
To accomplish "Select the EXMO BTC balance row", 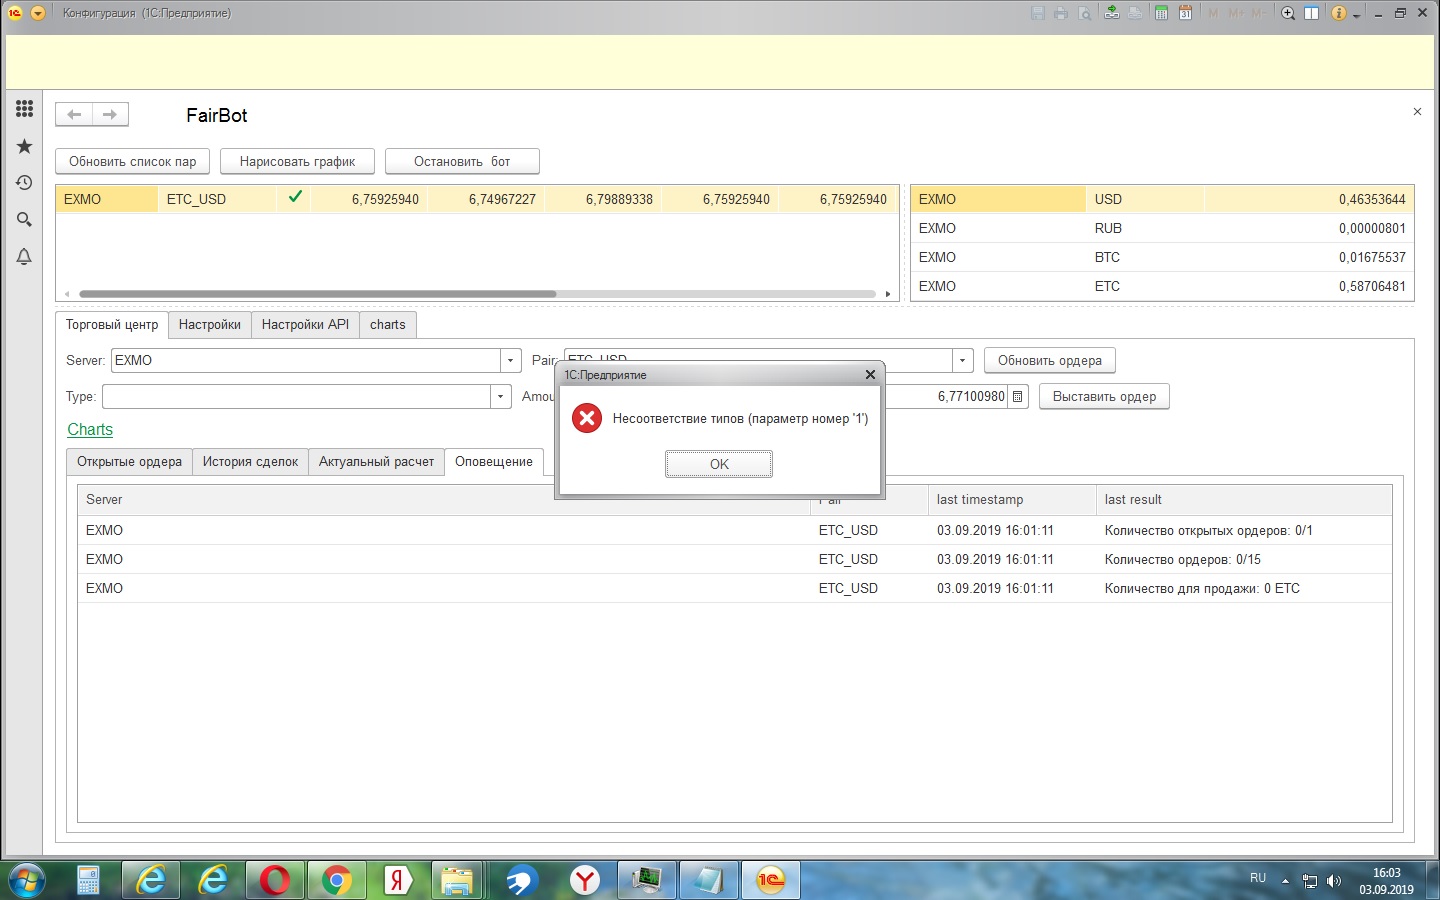I will pyautogui.click(x=1162, y=257).
